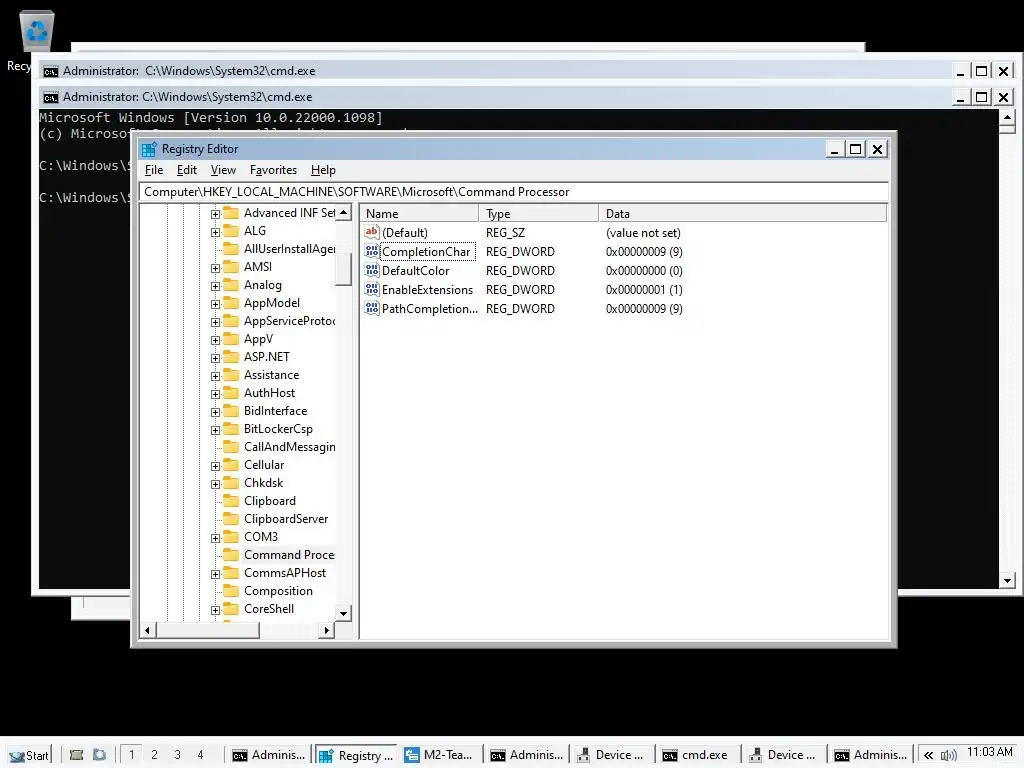Click the ClipboardServer folder icon
Screen dimensions: 1024x768
(x=231, y=519)
